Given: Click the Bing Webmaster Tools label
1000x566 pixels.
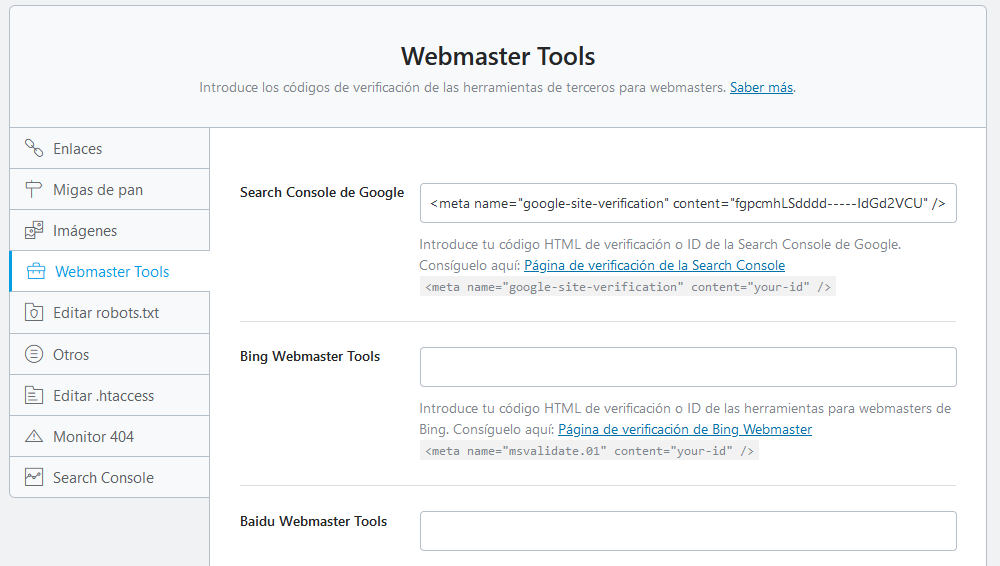Looking at the screenshot, I should coord(310,357).
